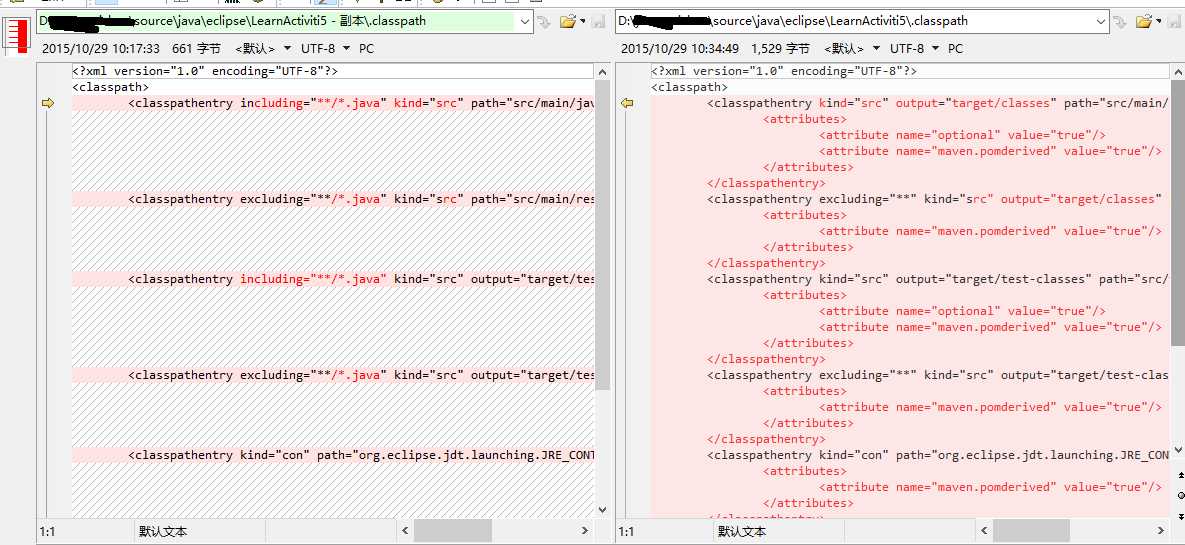
Task: Click left status bar 默认文本 label
Action: point(163,532)
